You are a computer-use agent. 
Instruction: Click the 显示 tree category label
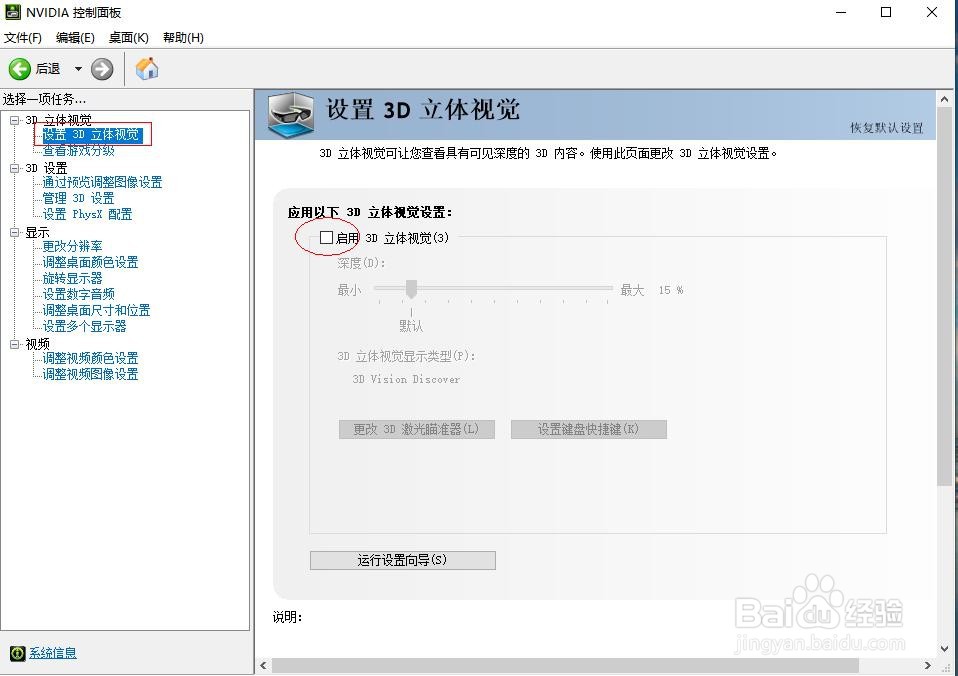coord(37,232)
